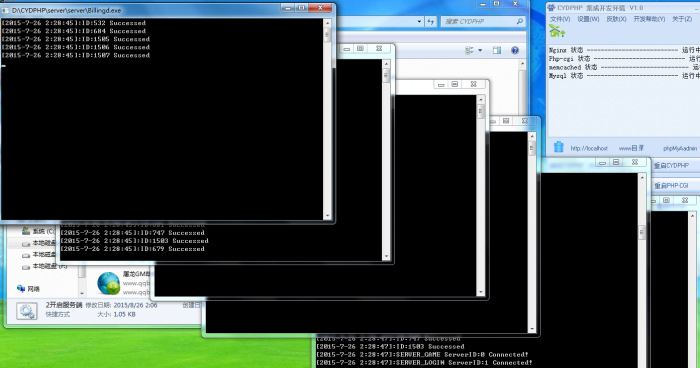
Task: Click the refresh icon beside the address bar
Action: tap(430, 21)
